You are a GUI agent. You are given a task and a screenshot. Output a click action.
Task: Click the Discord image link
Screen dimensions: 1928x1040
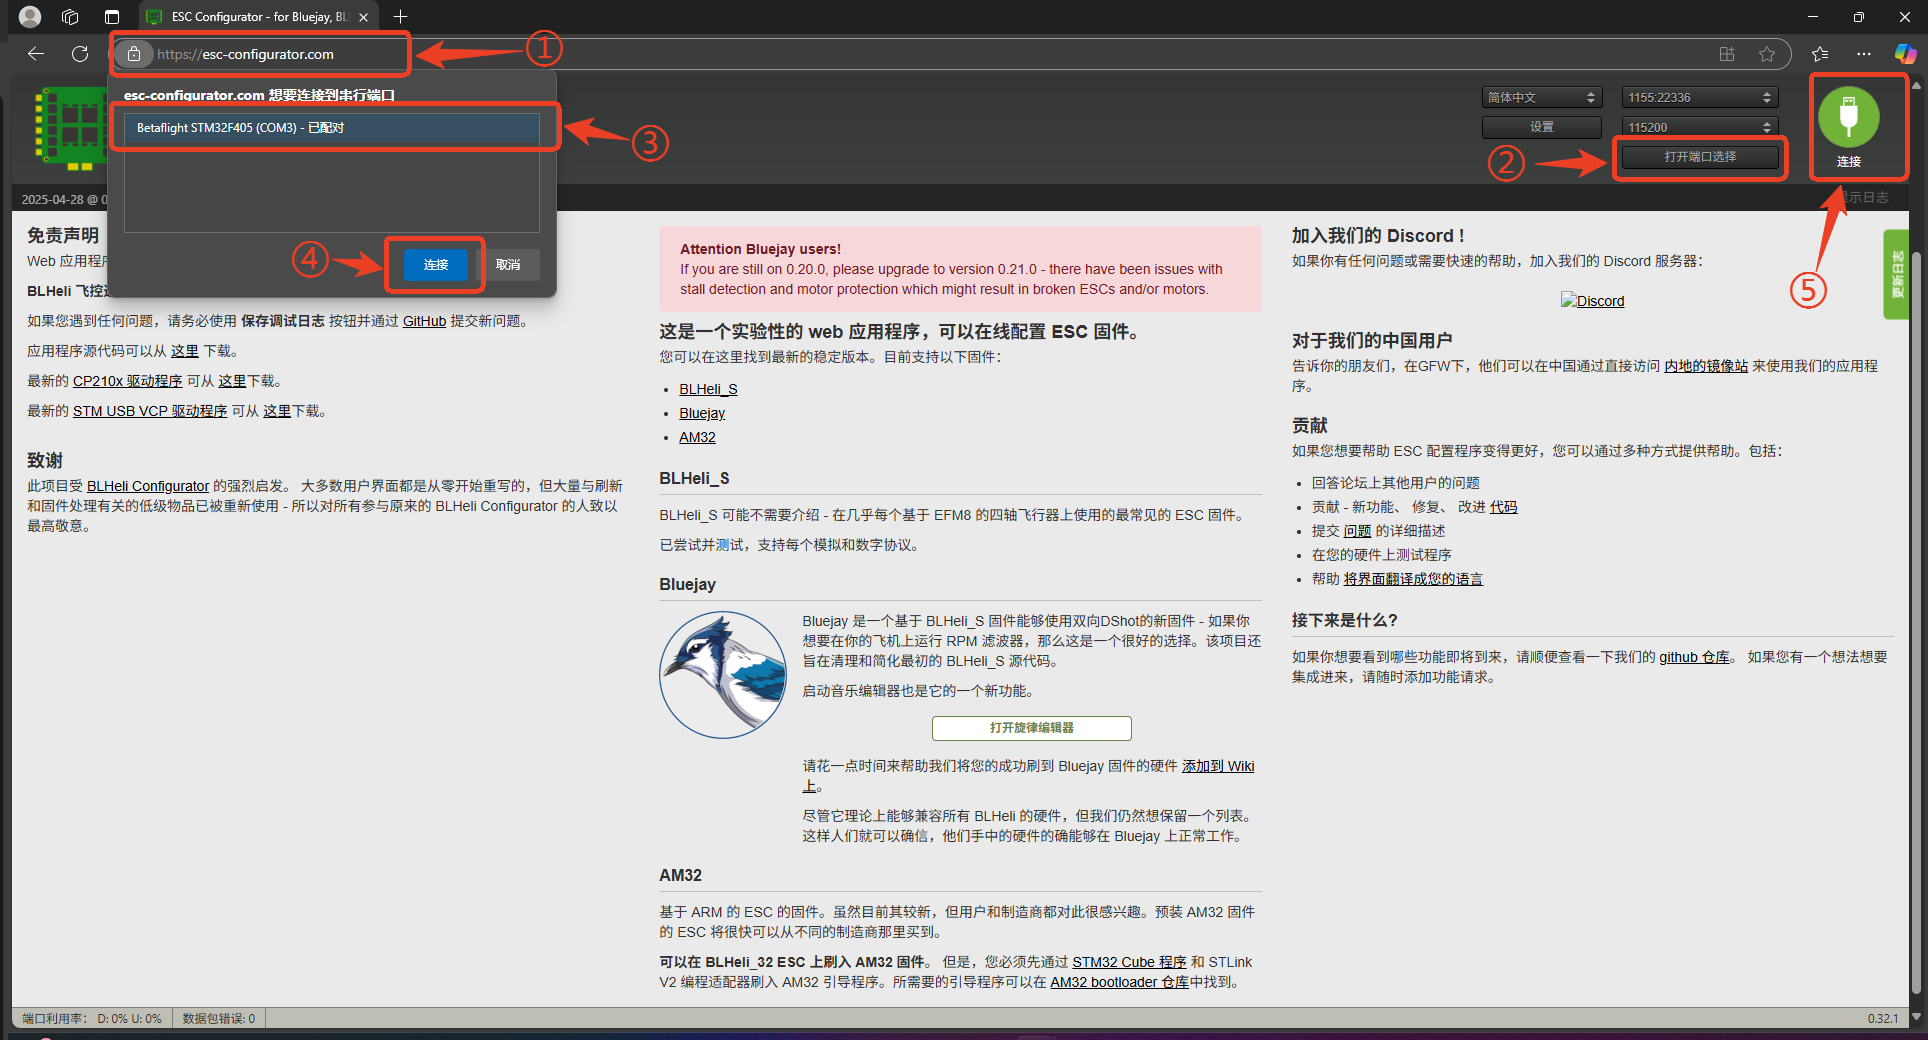(x=1592, y=301)
